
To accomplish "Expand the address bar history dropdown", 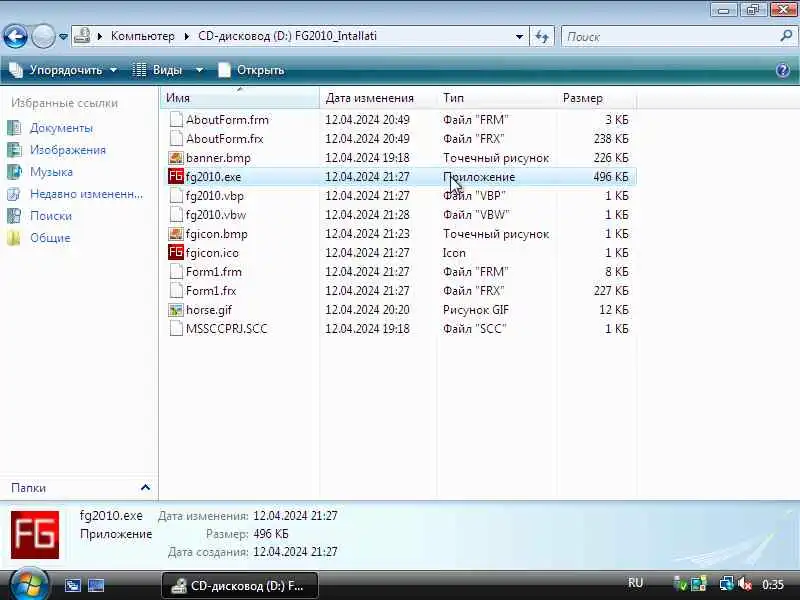I will coord(519,36).
